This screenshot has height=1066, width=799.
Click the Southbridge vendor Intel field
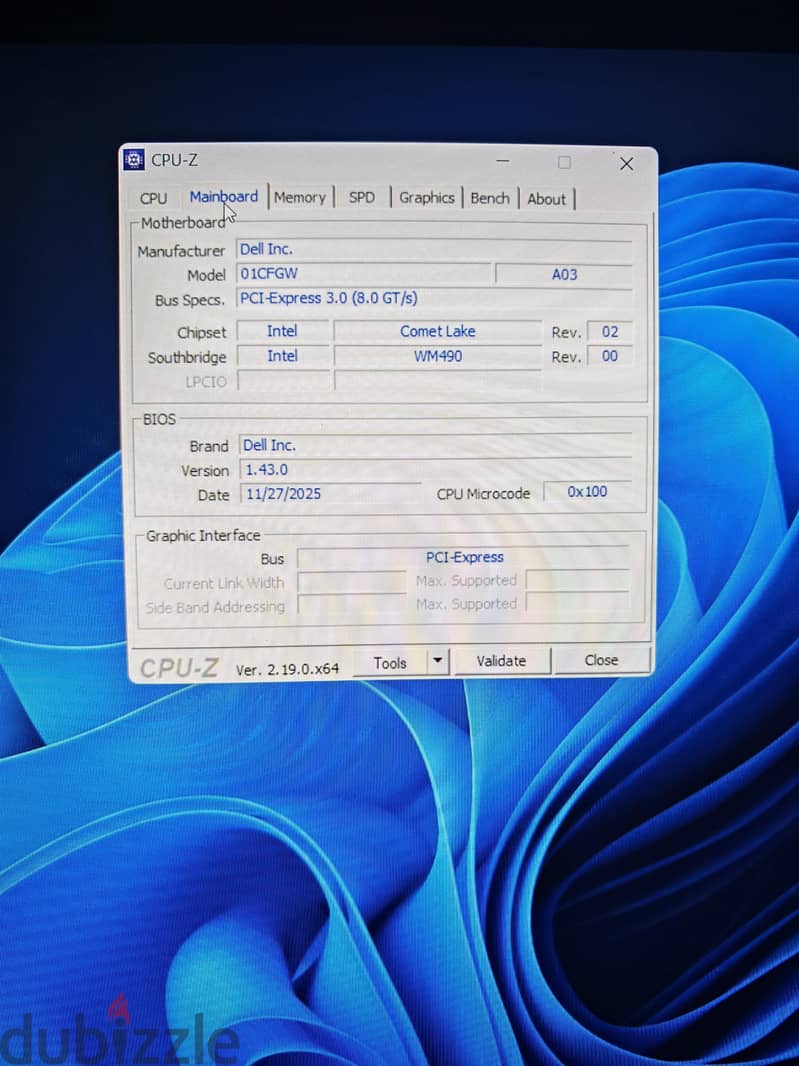(282, 356)
